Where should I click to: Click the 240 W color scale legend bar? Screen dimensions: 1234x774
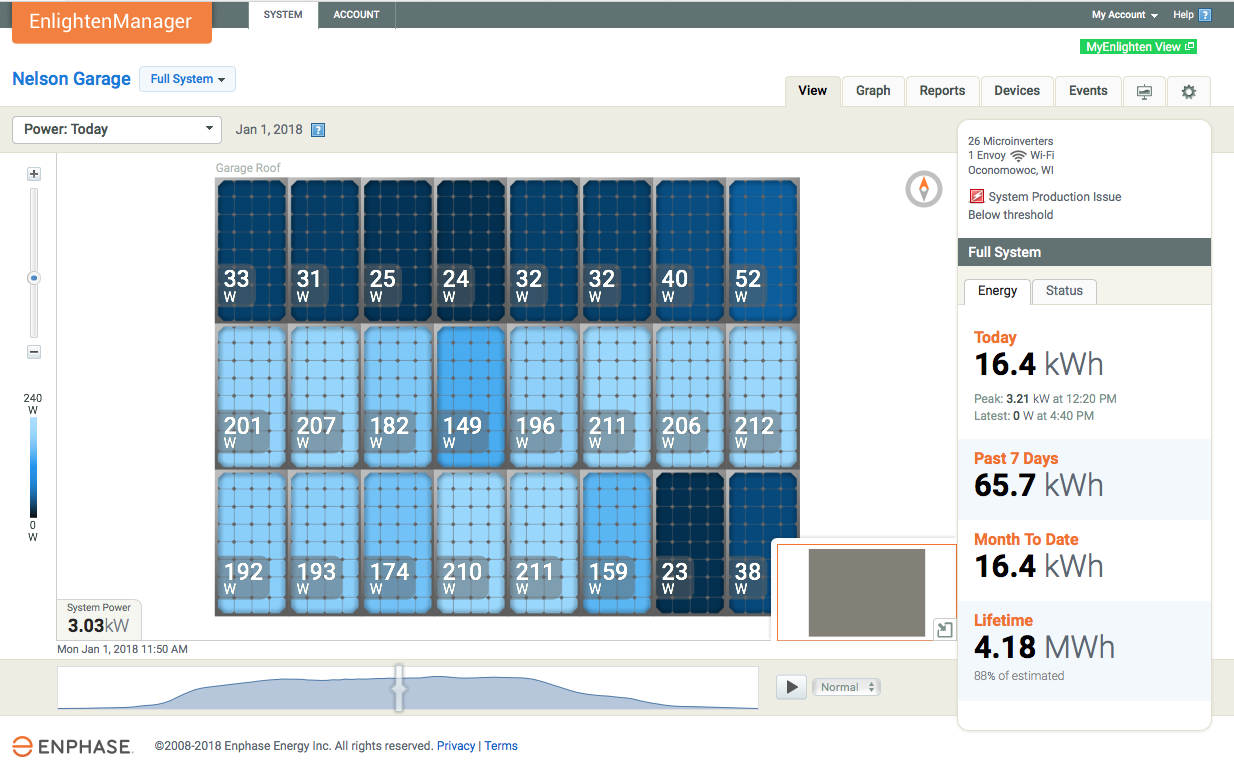pyautogui.click(x=33, y=467)
